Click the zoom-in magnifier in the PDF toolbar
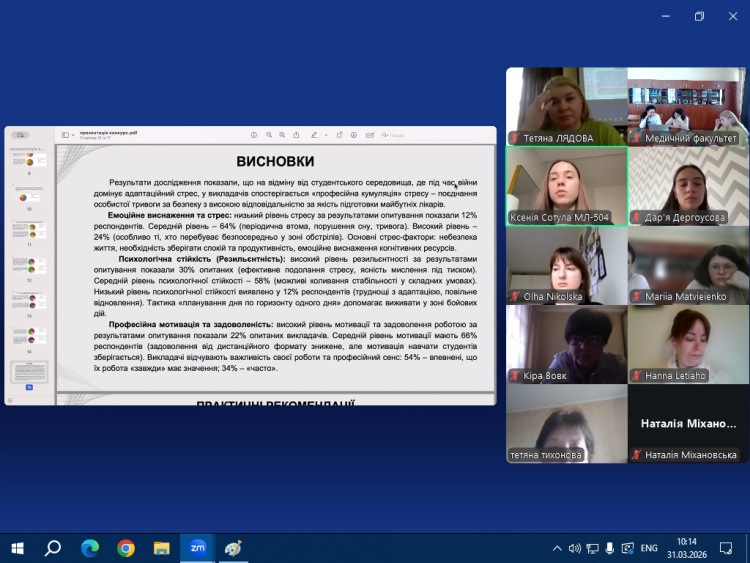Image resolution: width=750 pixels, height=563 pixels. point(282,134)
